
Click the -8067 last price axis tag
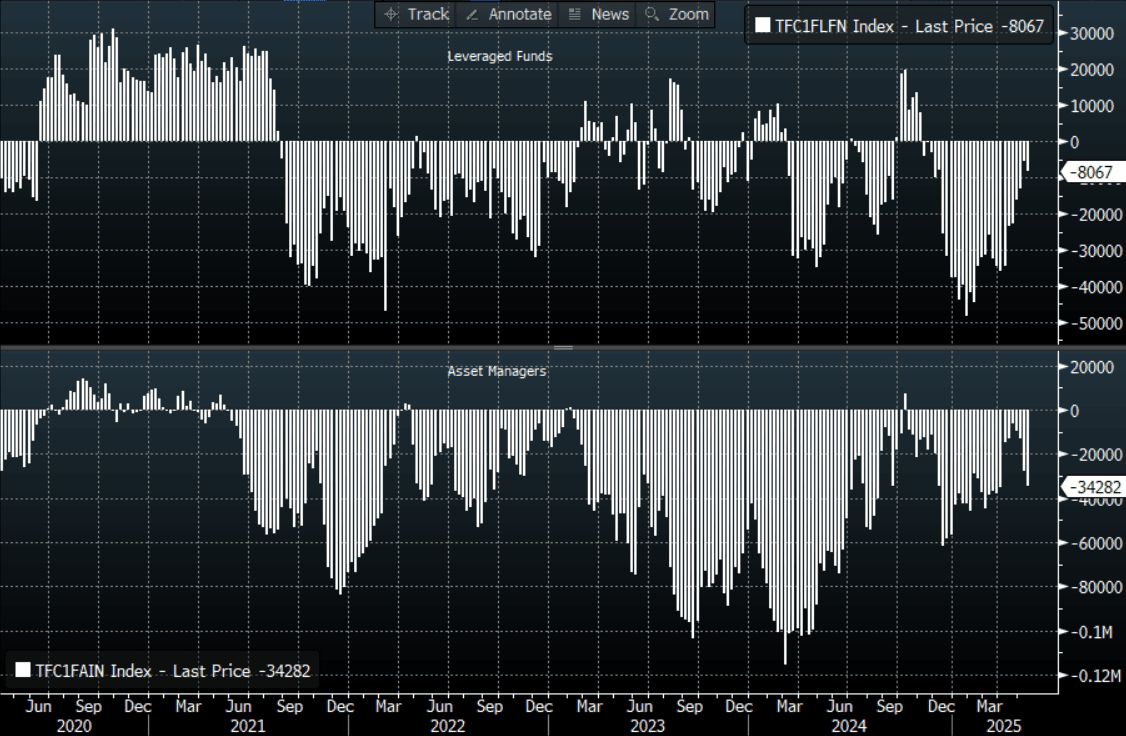tap(1089, 173)
